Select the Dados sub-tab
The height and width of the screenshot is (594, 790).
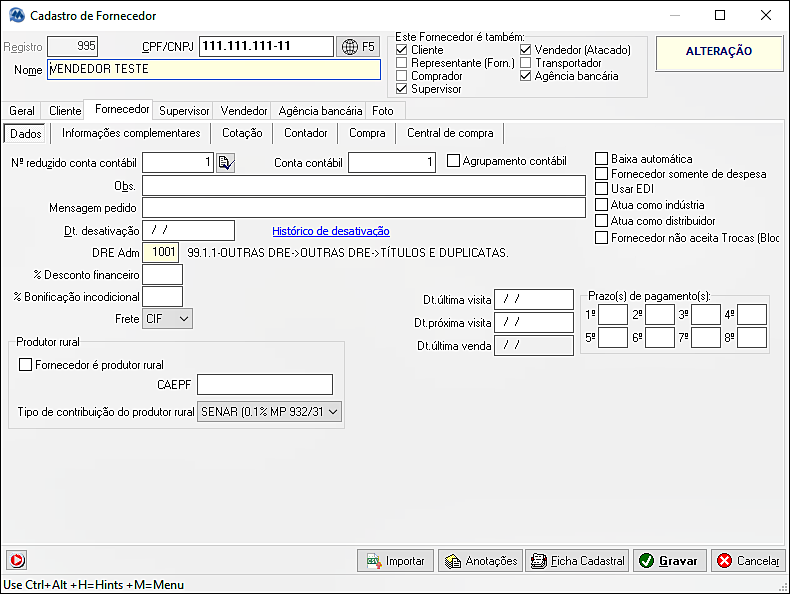click(26, 134)
